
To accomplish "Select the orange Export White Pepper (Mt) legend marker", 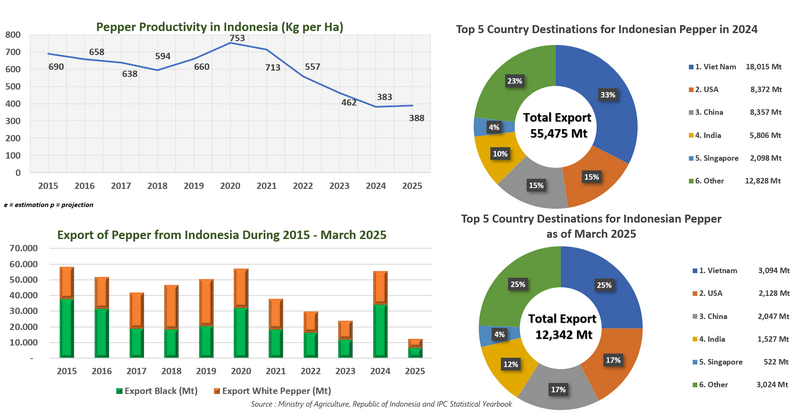I will click(213, 390).
